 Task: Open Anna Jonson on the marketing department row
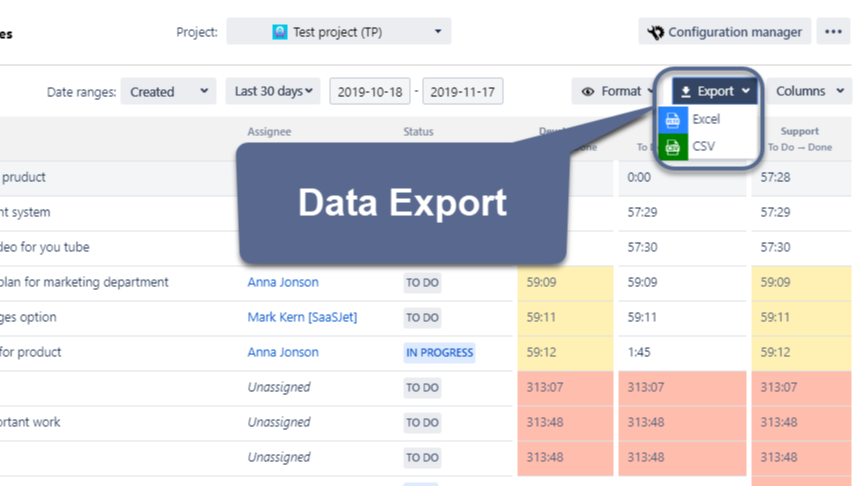pos(283,282)
